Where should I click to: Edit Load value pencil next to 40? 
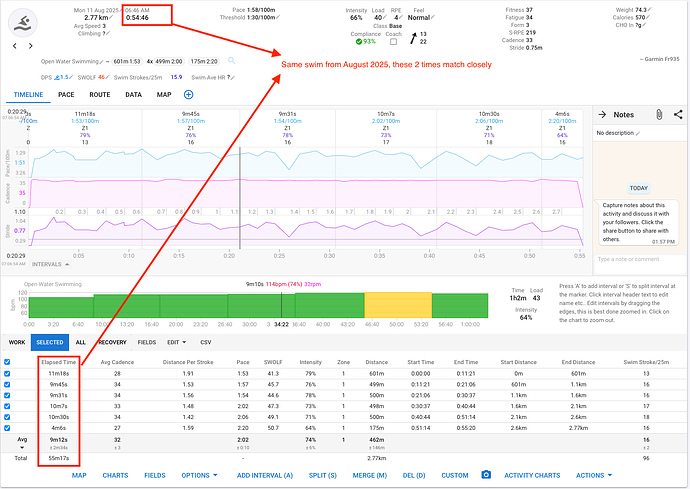(385, 18)
